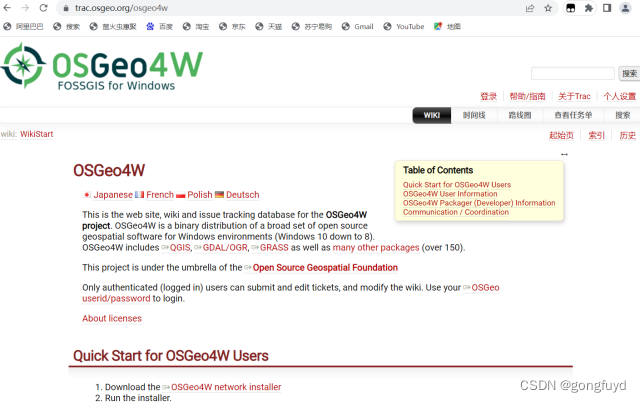Open the About licenses link
Image resolution: width=641 pixels, height=402 pixels.
click(112, 319)
